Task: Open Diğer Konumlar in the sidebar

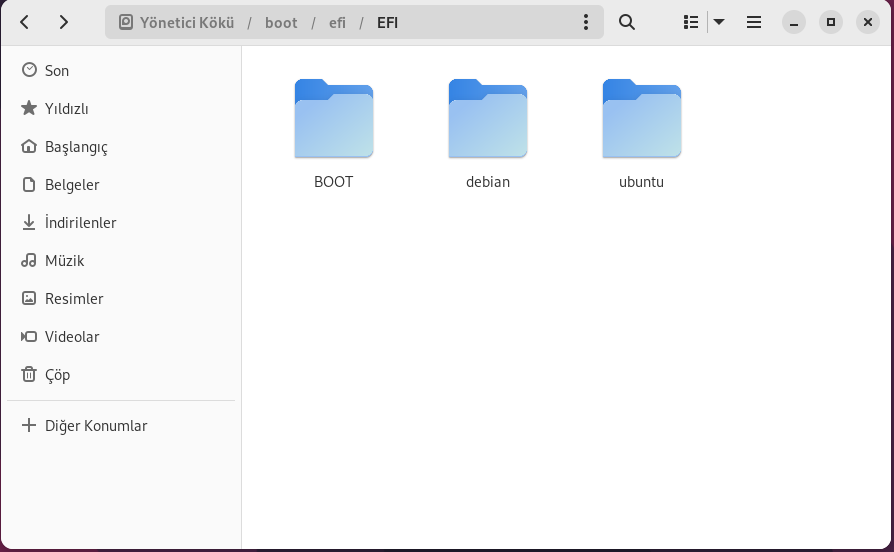Action: pyautogui.click(x=121, y=425)
